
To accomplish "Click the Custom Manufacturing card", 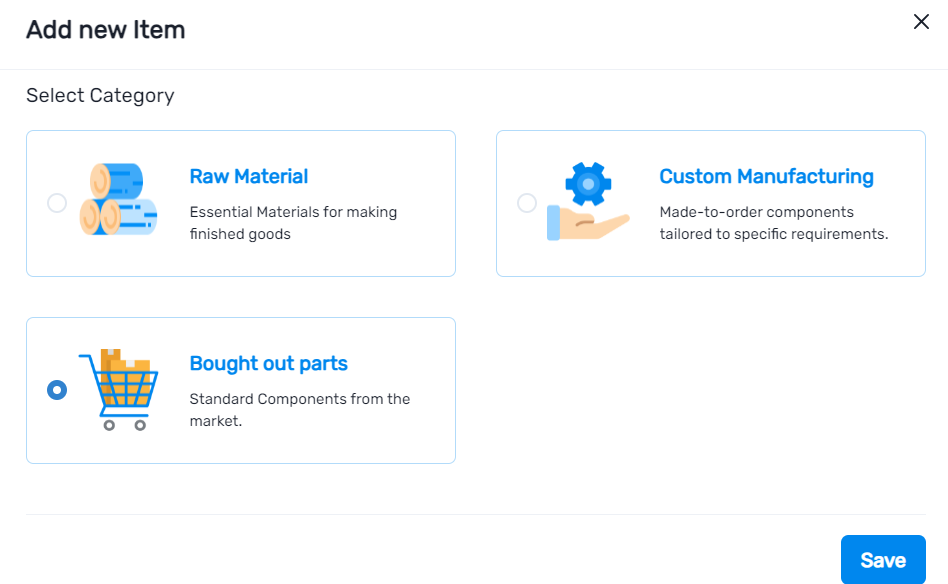I will click(x=710, y=203).
